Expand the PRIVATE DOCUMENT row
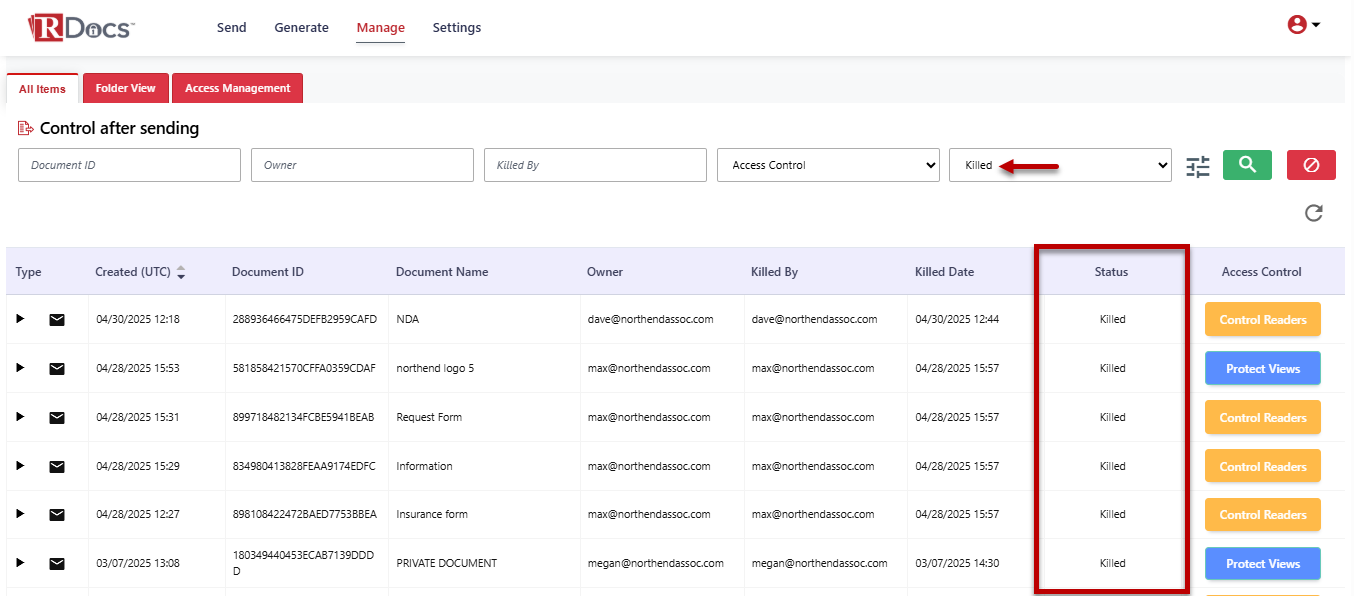 pyautogui.click(x=20, y=563)
